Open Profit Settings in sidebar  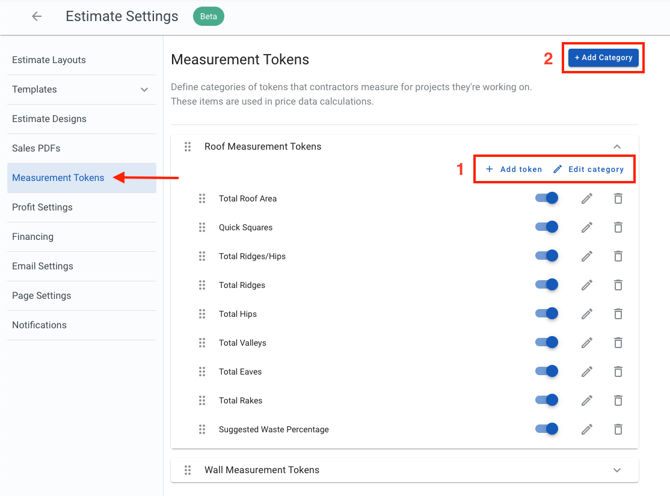(42, 208)
